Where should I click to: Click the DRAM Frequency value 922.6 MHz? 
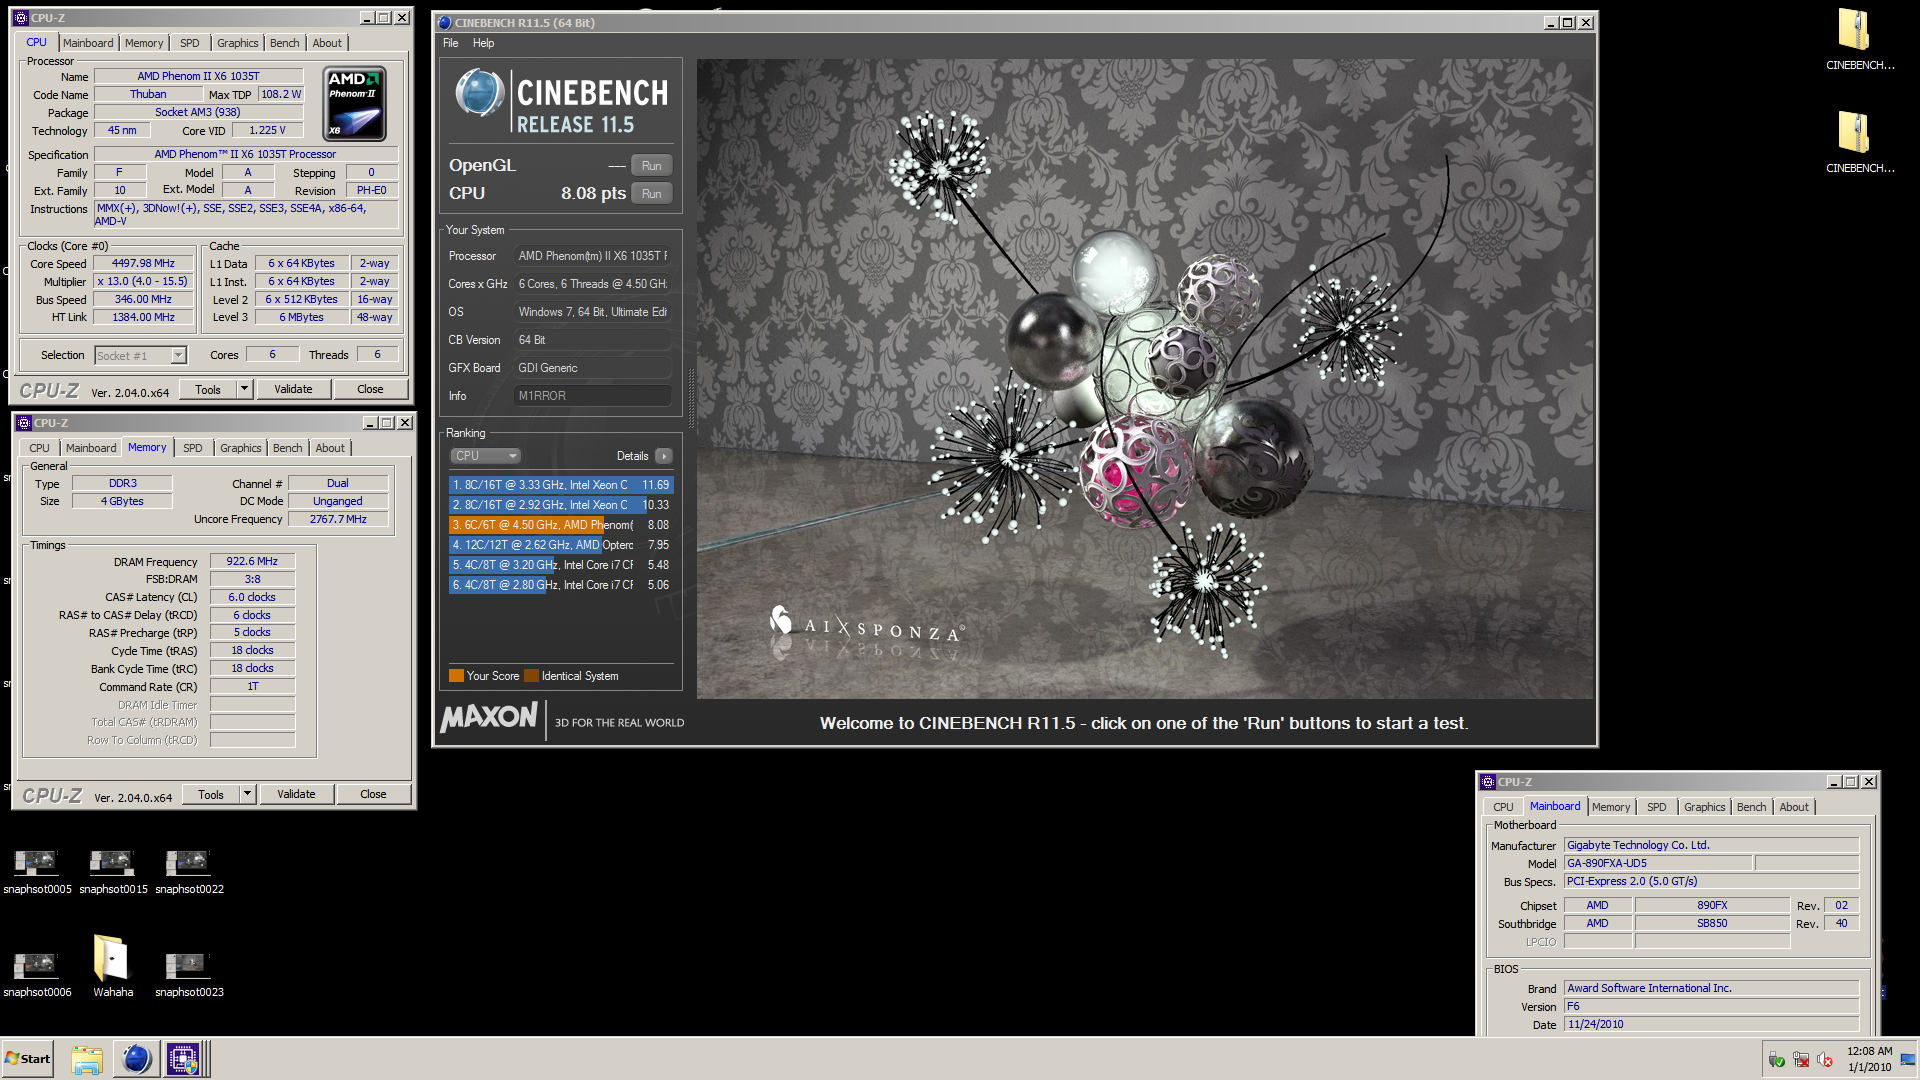click(252, 562)
